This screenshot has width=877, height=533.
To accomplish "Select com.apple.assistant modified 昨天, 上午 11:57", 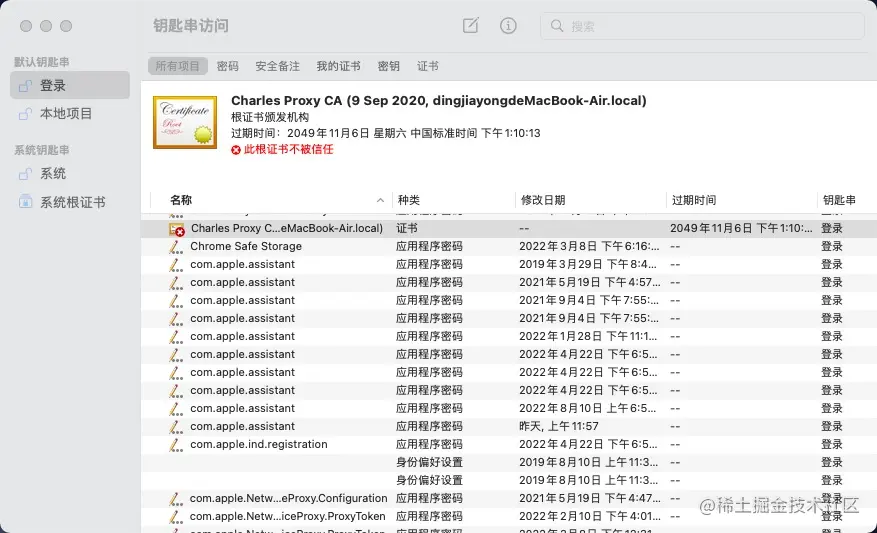I will 508,426.
